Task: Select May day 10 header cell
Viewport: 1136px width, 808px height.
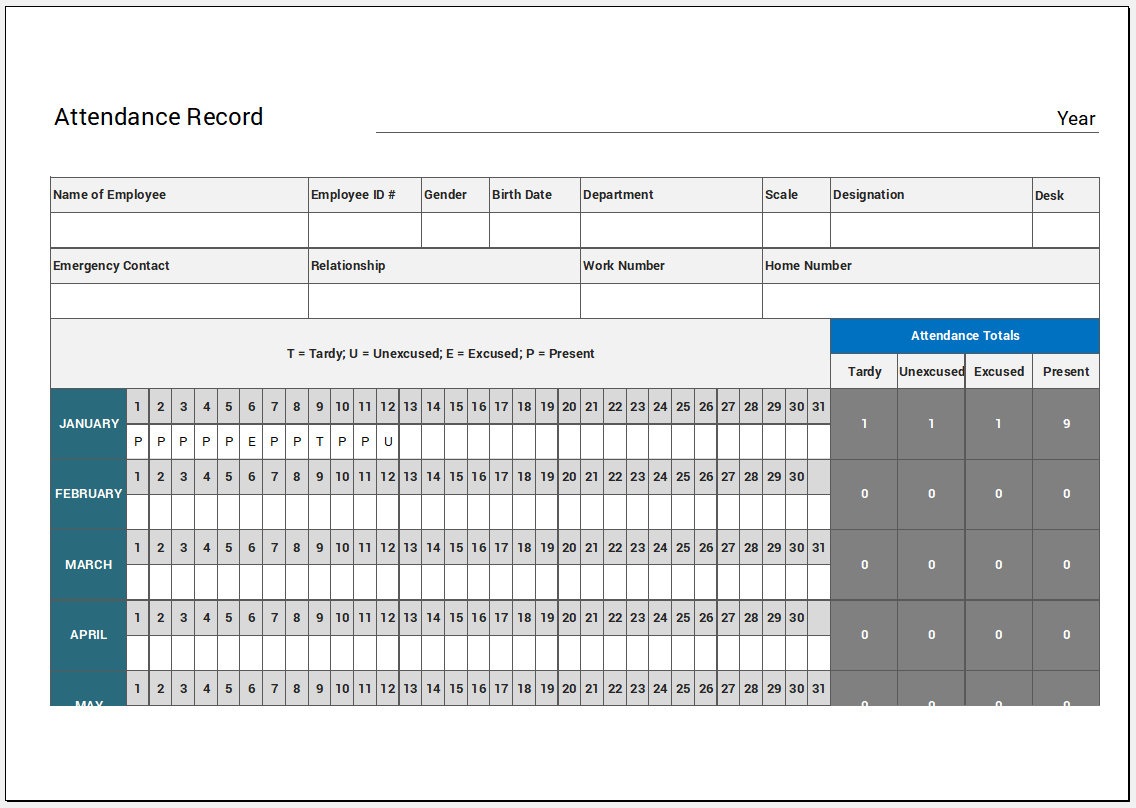Action: 342,688
